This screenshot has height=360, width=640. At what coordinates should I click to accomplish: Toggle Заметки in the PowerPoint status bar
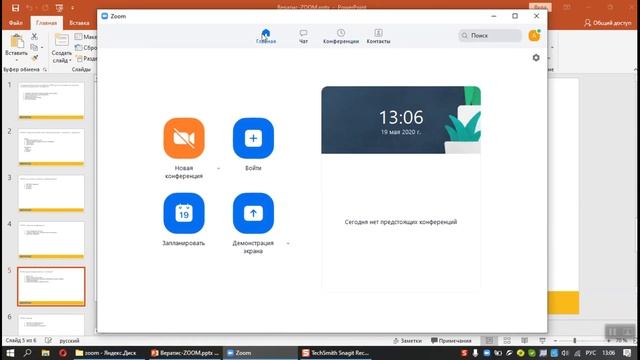coord(407,340)
